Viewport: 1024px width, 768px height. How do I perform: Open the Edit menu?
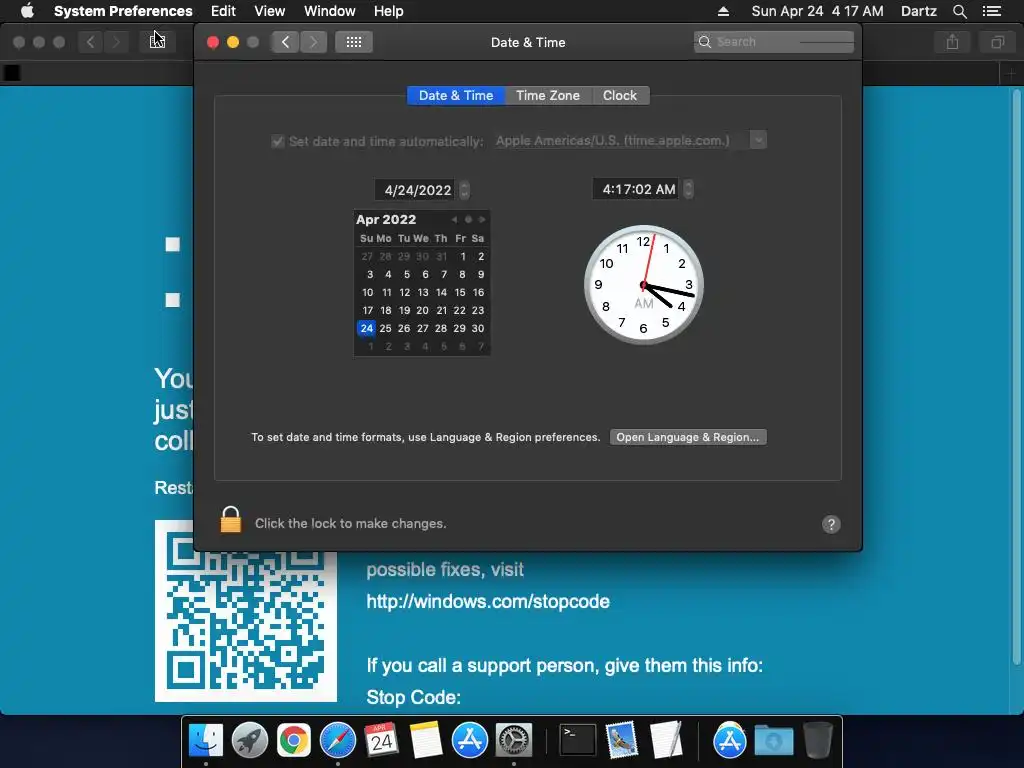click(x=223, y=11)
